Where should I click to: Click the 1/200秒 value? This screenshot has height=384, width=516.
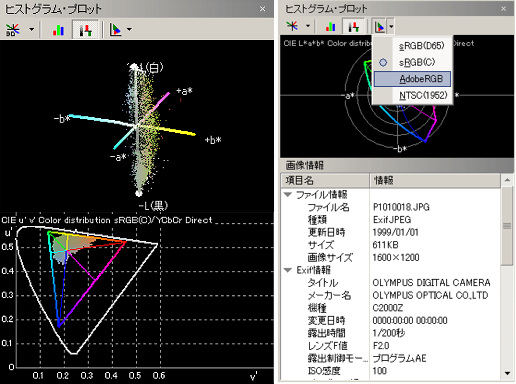[x=388, y=333]
